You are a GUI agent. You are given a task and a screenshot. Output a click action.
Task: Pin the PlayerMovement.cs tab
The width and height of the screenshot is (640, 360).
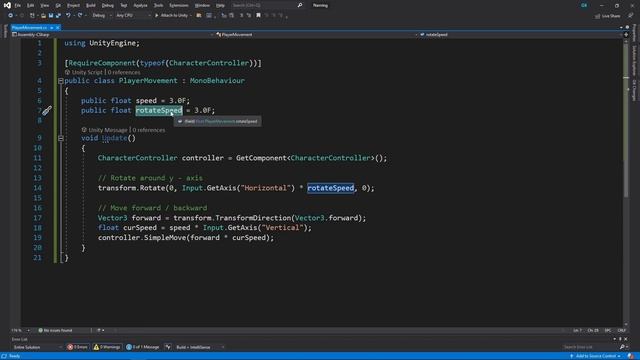(52, 27)
